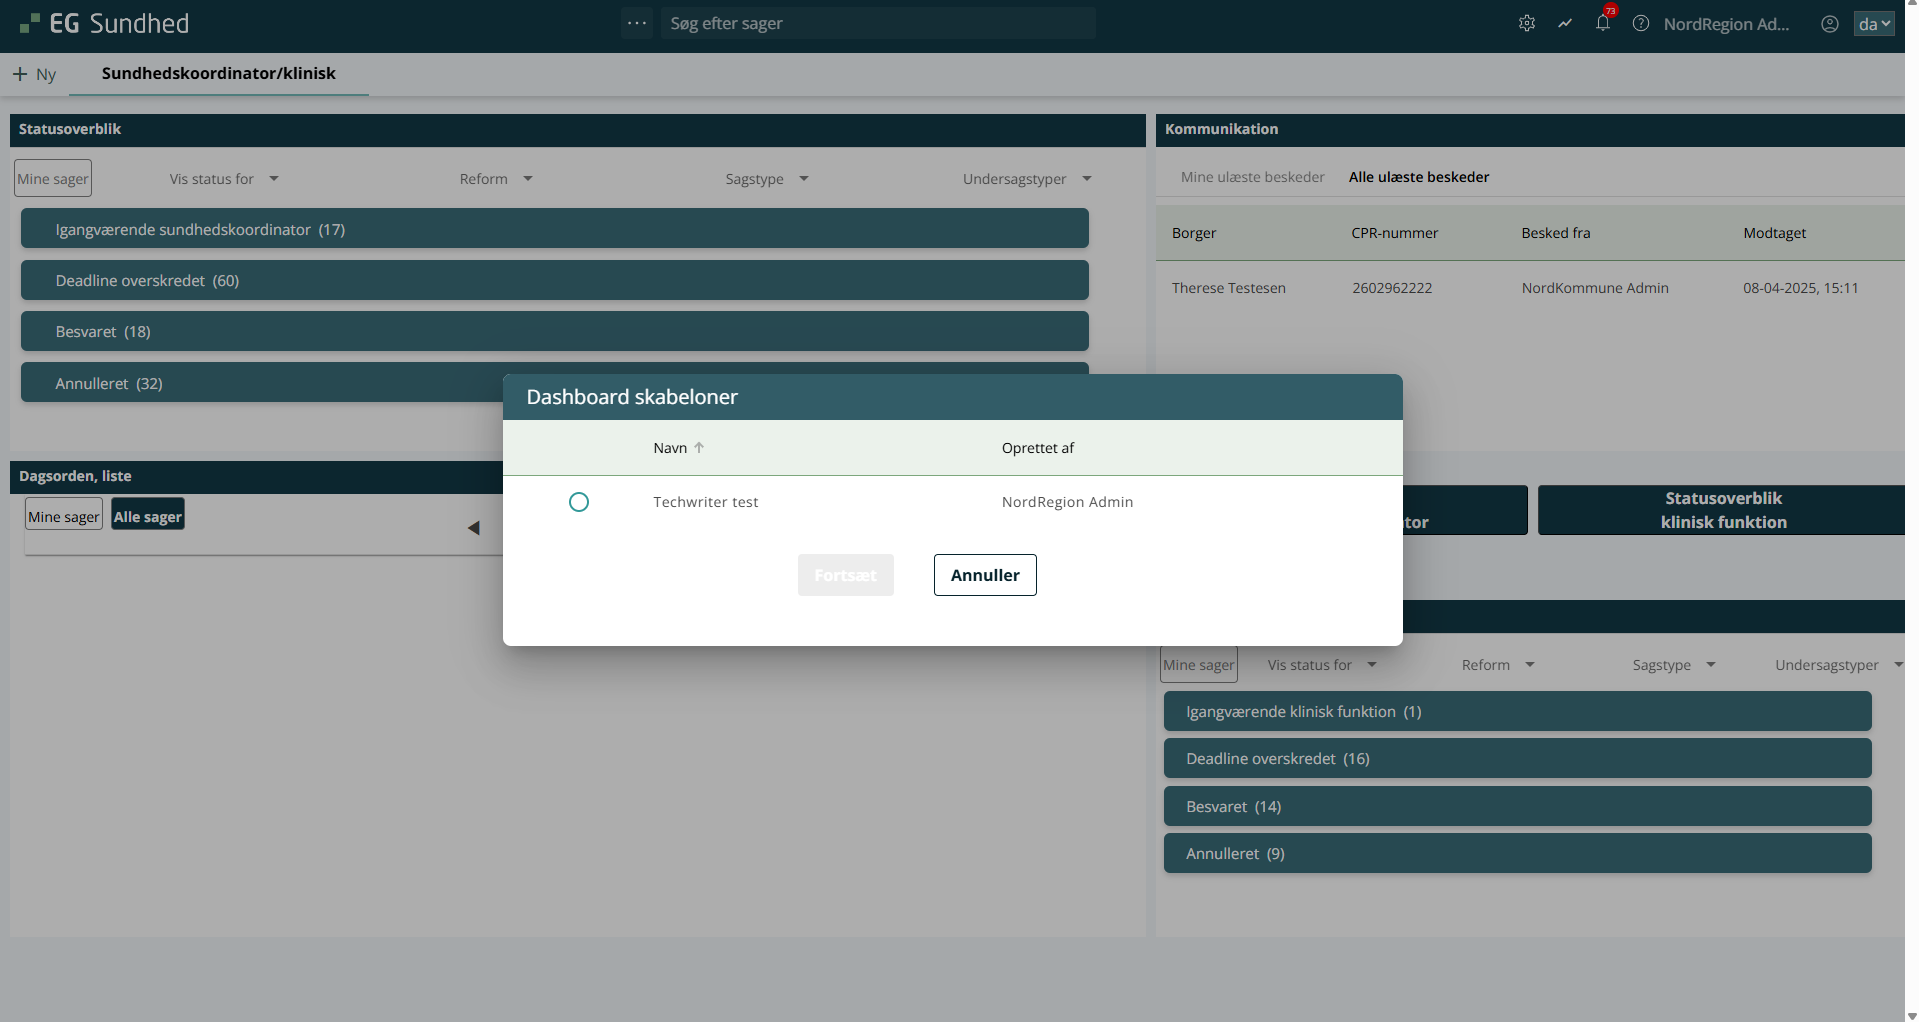Switch to Alle ulæste beskeder tab
This screenshot has width=1919, height=1022.
pos(1418,177)
